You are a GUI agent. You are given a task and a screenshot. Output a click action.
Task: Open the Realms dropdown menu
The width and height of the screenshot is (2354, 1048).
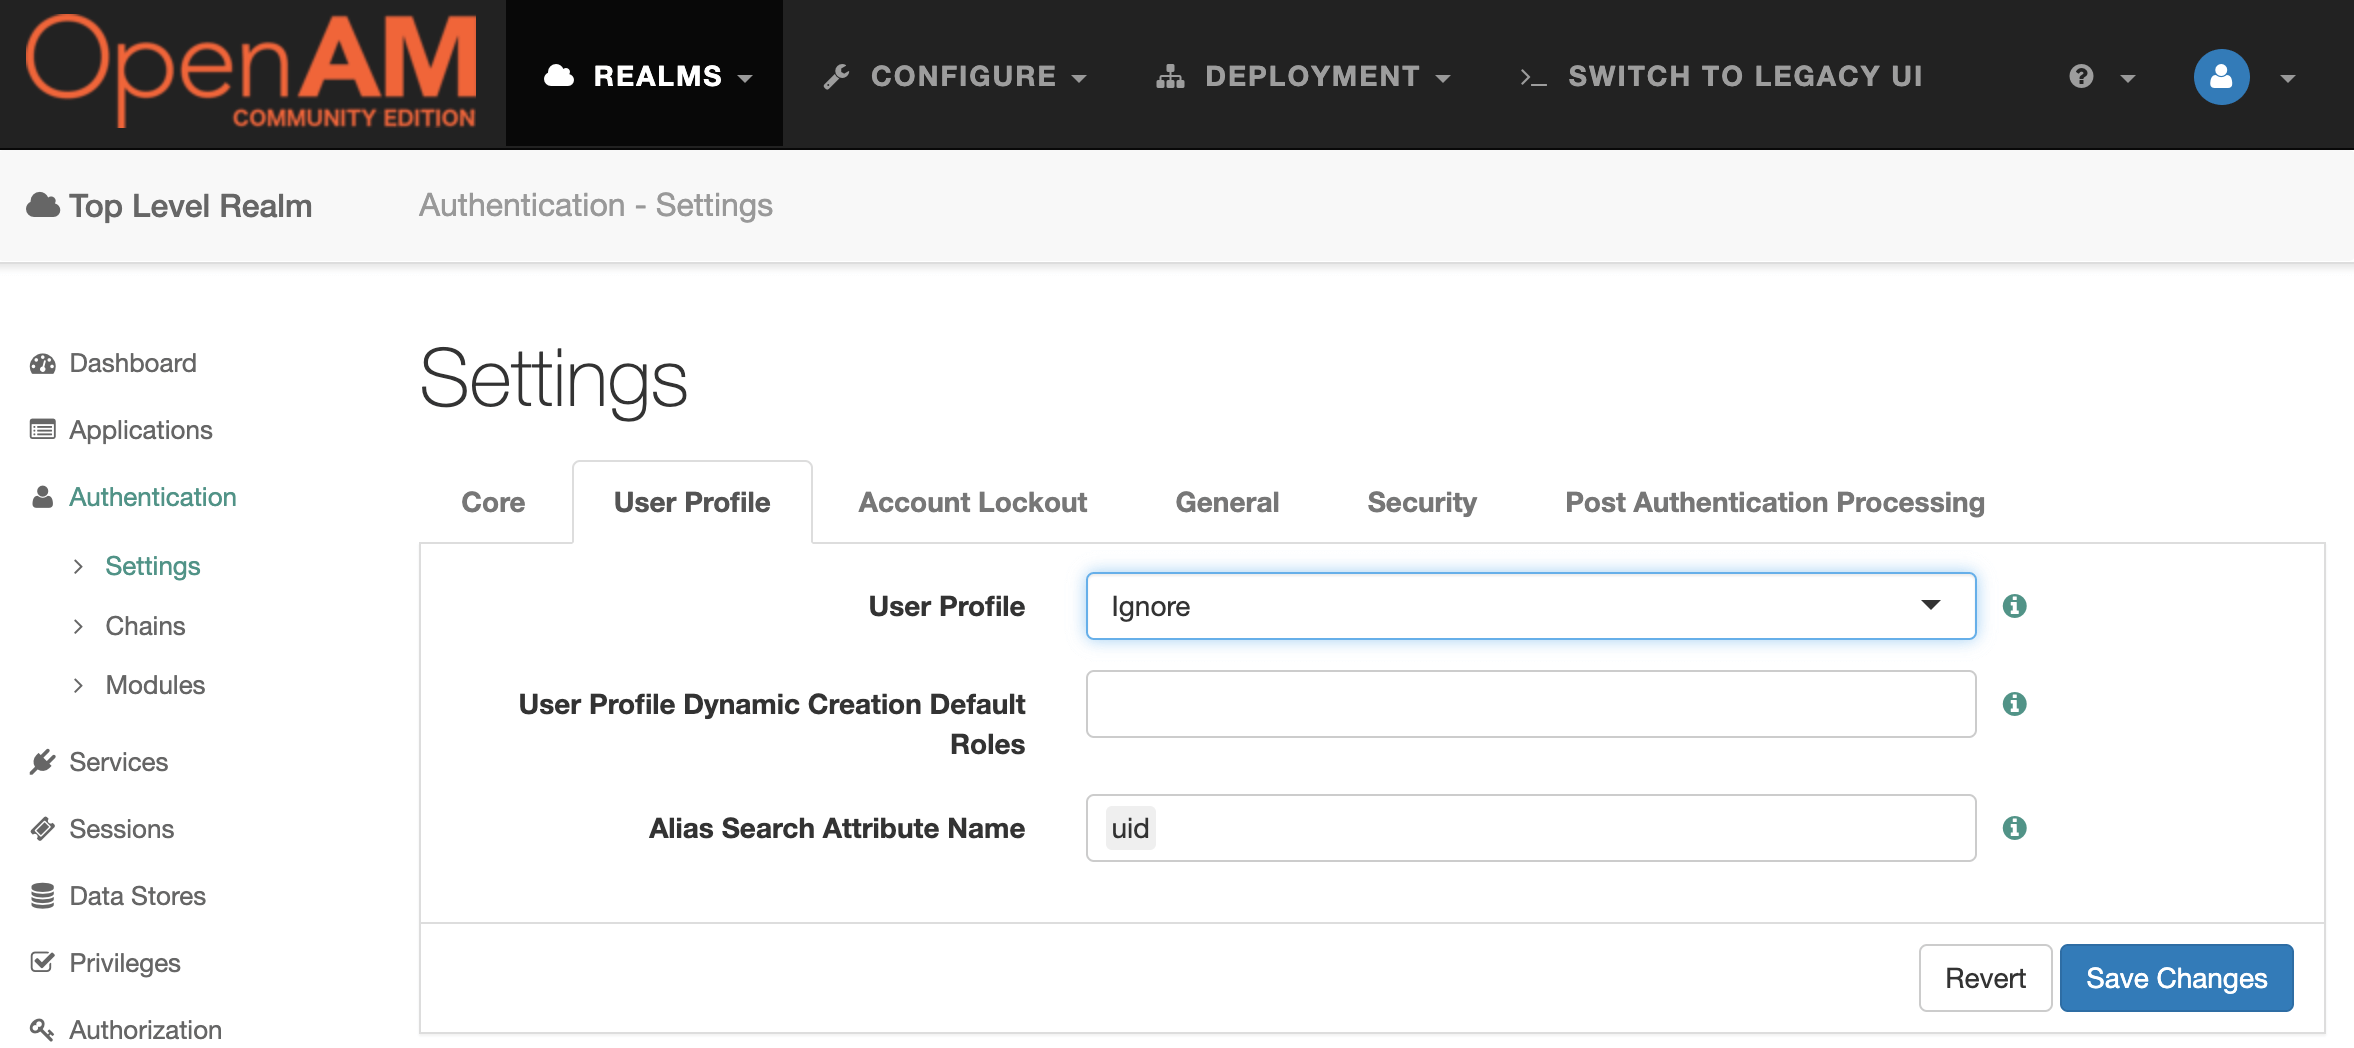(x=646, y=76)
